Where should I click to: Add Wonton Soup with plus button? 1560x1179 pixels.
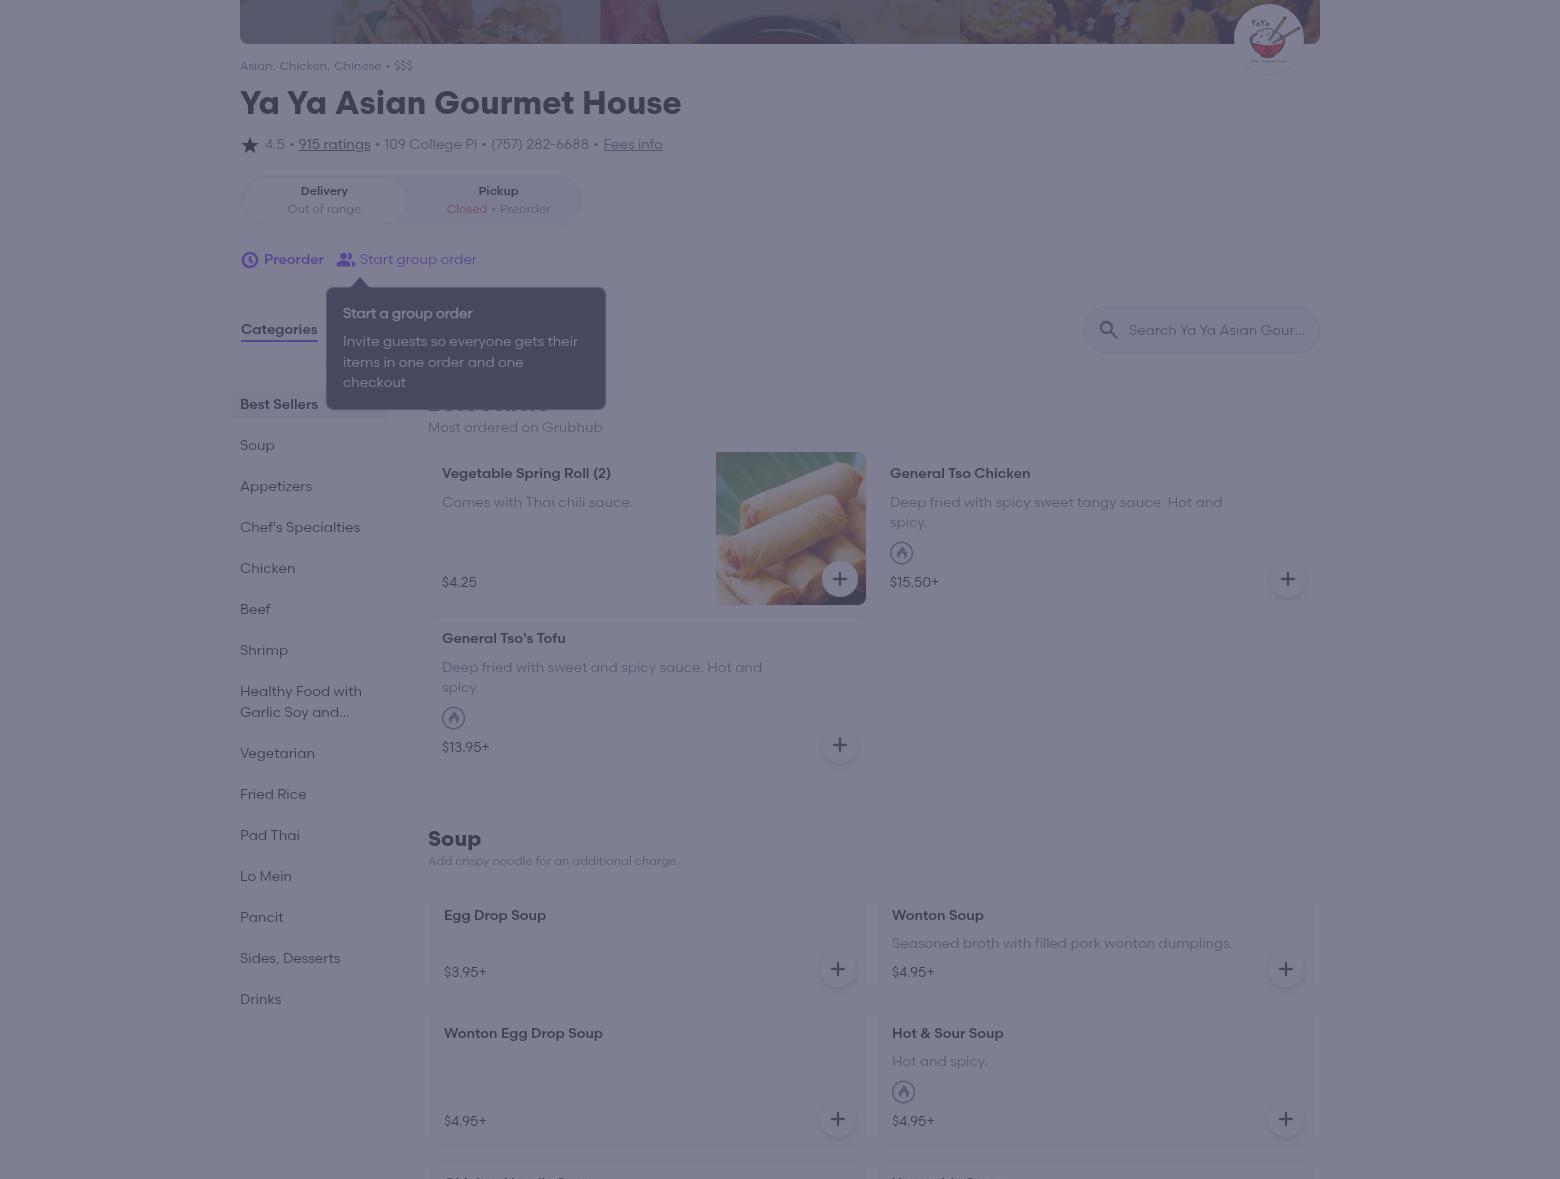1285,969
